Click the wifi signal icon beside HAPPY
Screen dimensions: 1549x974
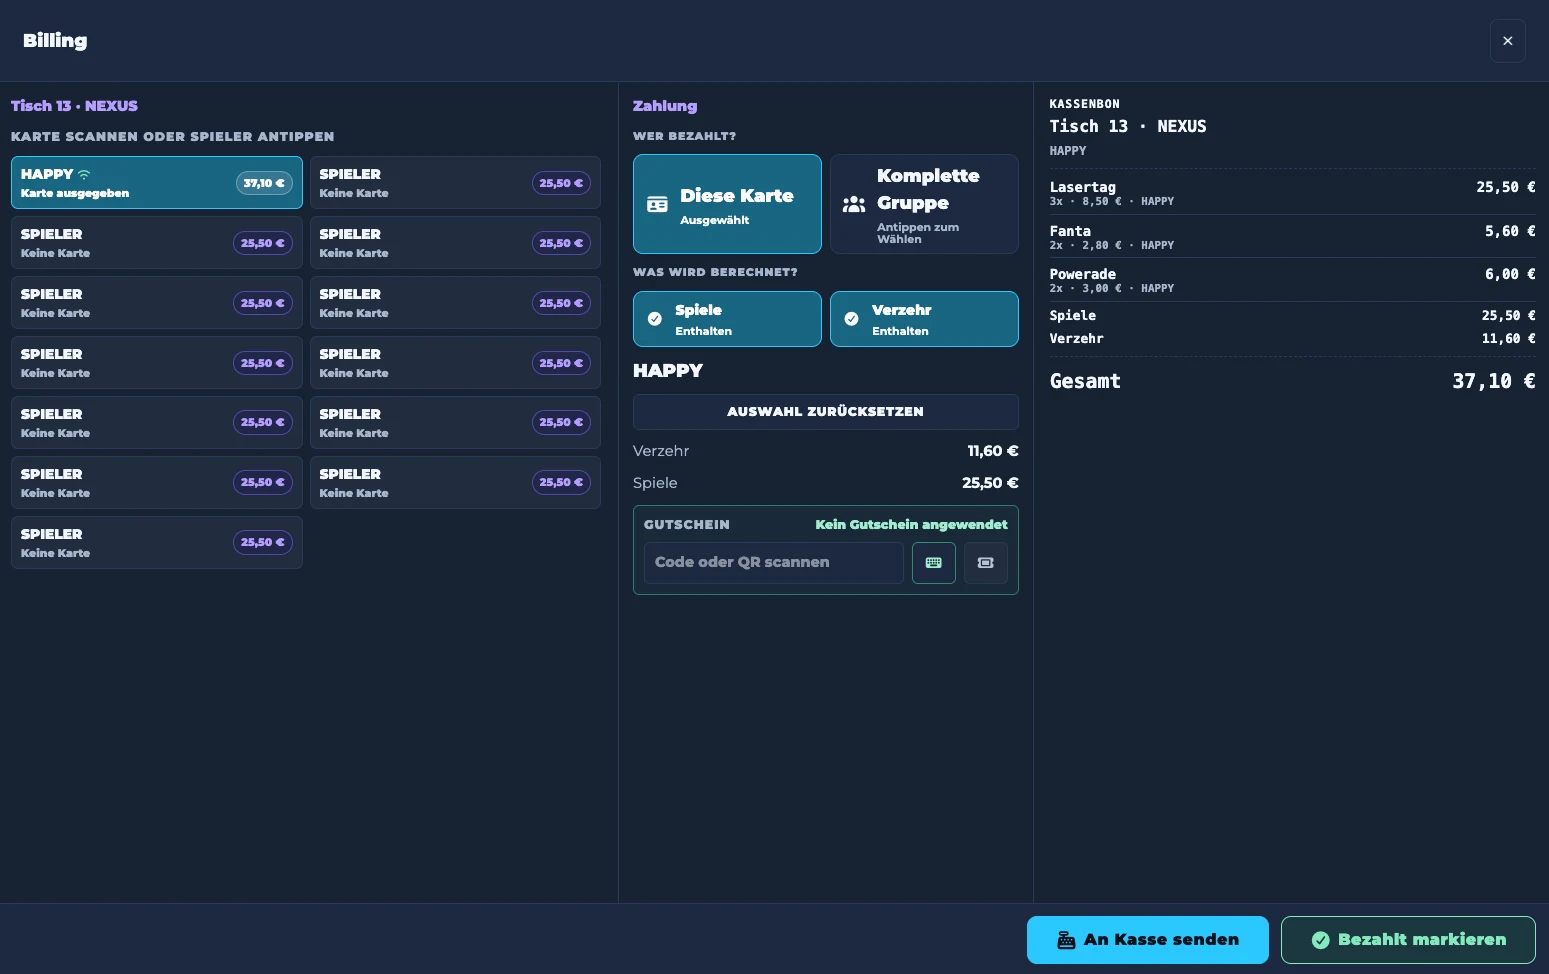(84, 174)
